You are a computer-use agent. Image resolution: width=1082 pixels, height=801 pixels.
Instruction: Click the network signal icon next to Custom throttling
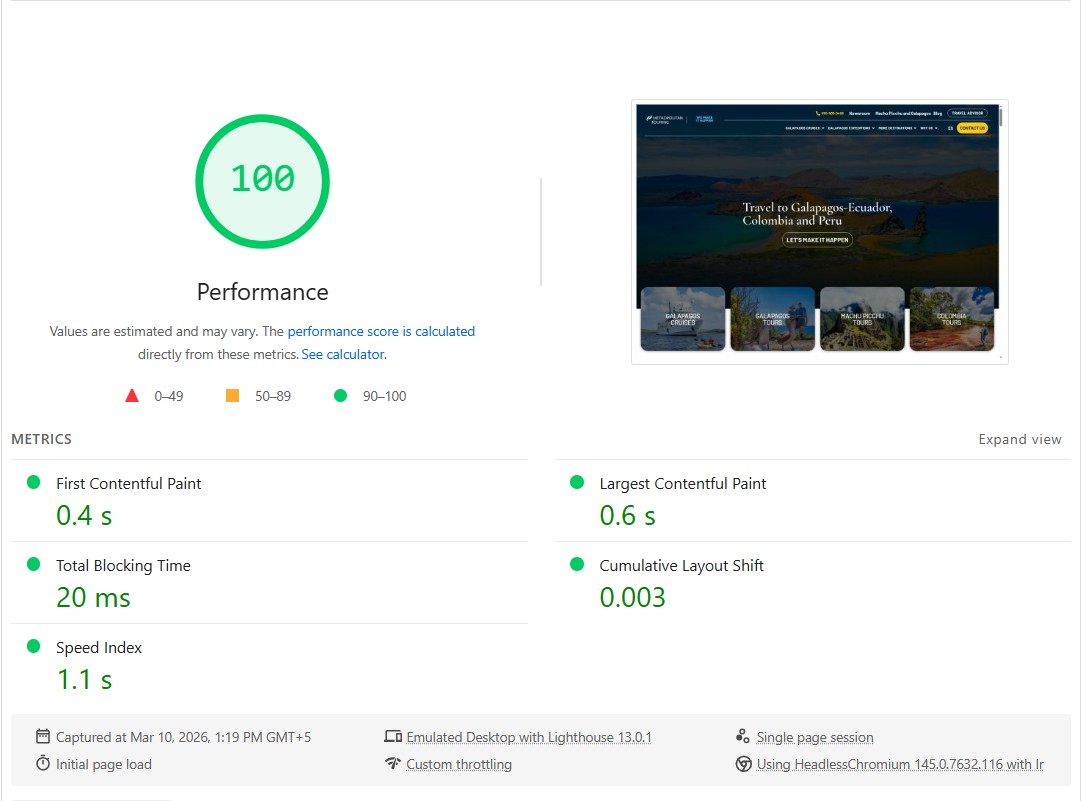pos(393,764)
